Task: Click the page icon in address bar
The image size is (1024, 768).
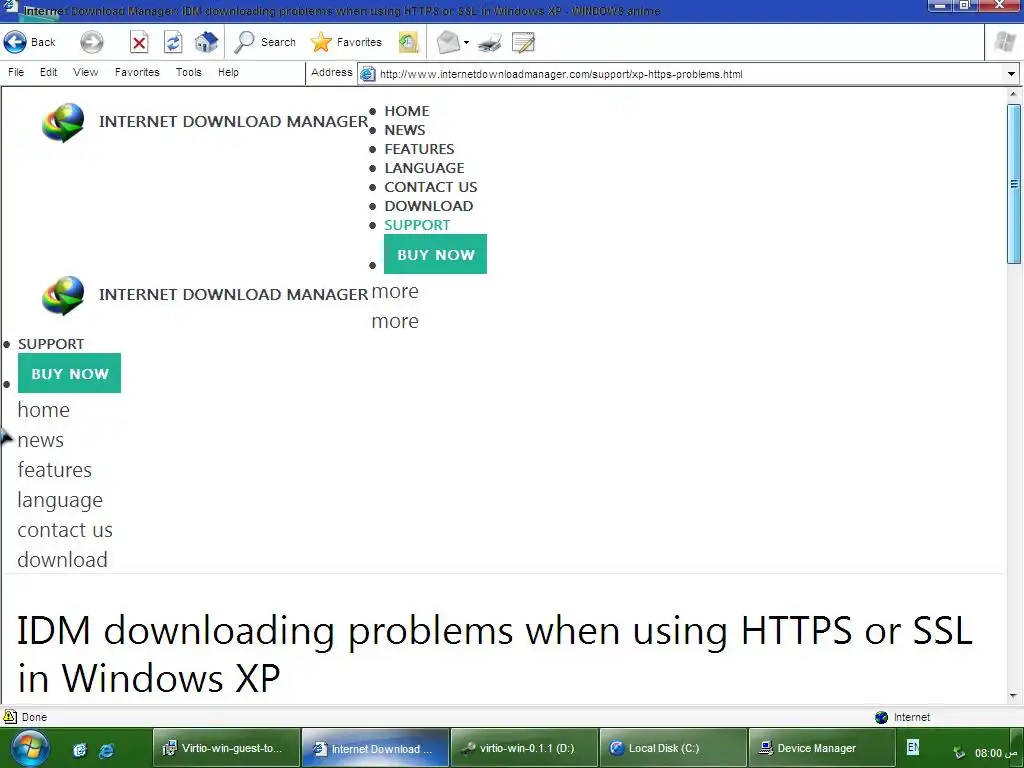Action: (368, 74)
